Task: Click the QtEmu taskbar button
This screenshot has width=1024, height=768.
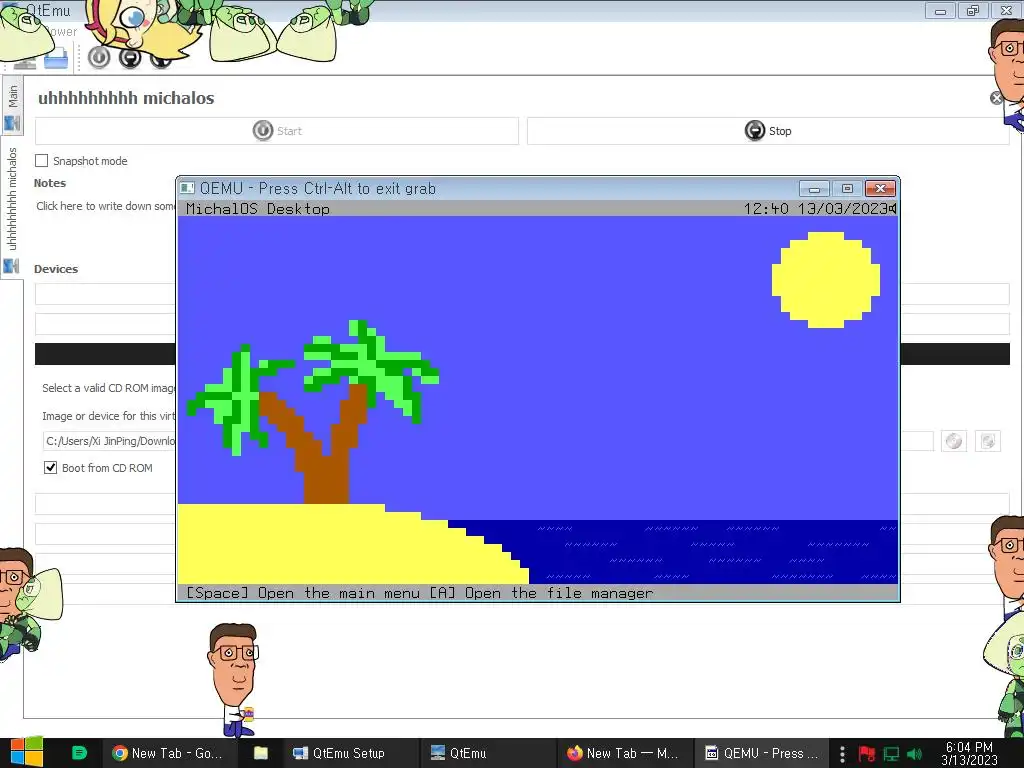Action: (x=487, y=753)
